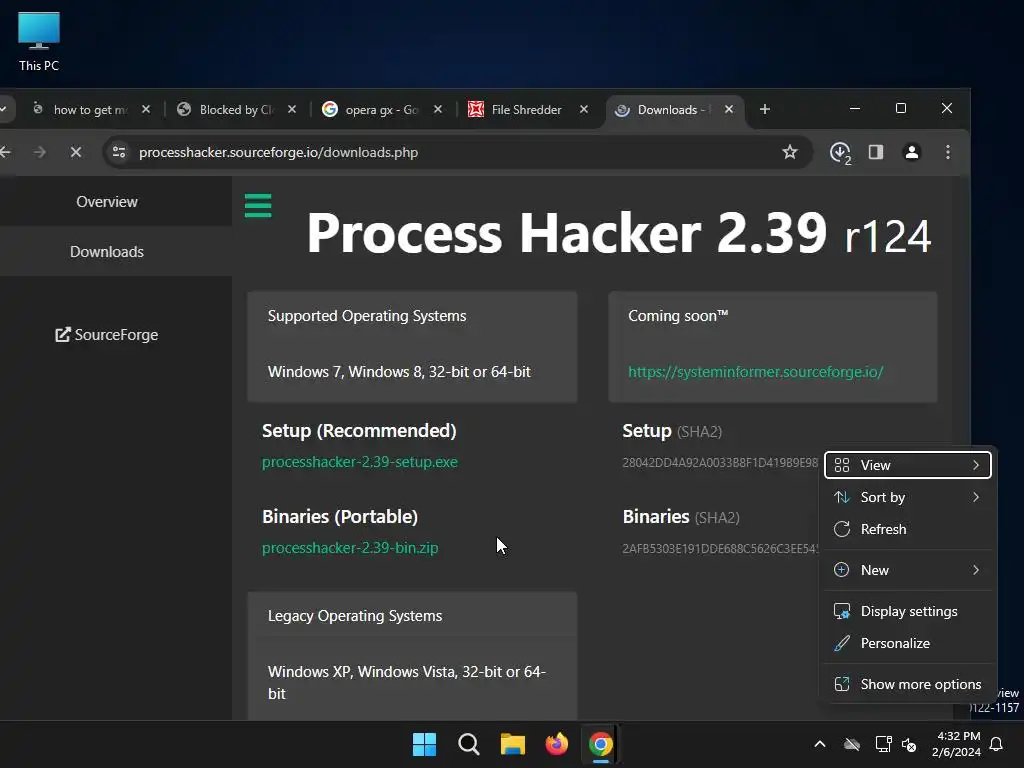Open the Chrome profile menu
Image resolution: width=1024 pixels, height=768 pixels.
[912, 152]
